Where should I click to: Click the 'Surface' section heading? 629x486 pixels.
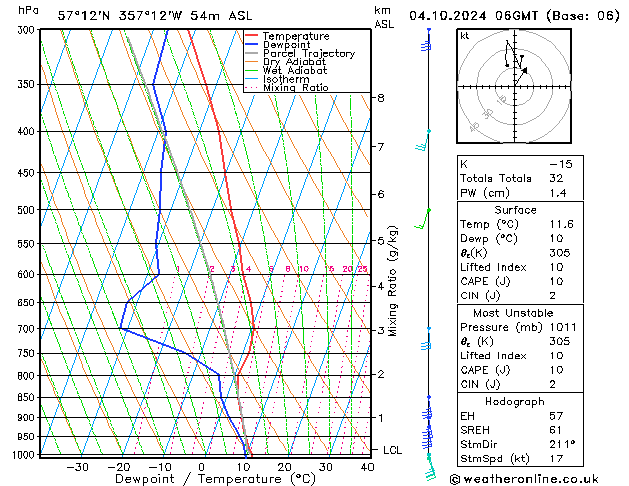515,210
